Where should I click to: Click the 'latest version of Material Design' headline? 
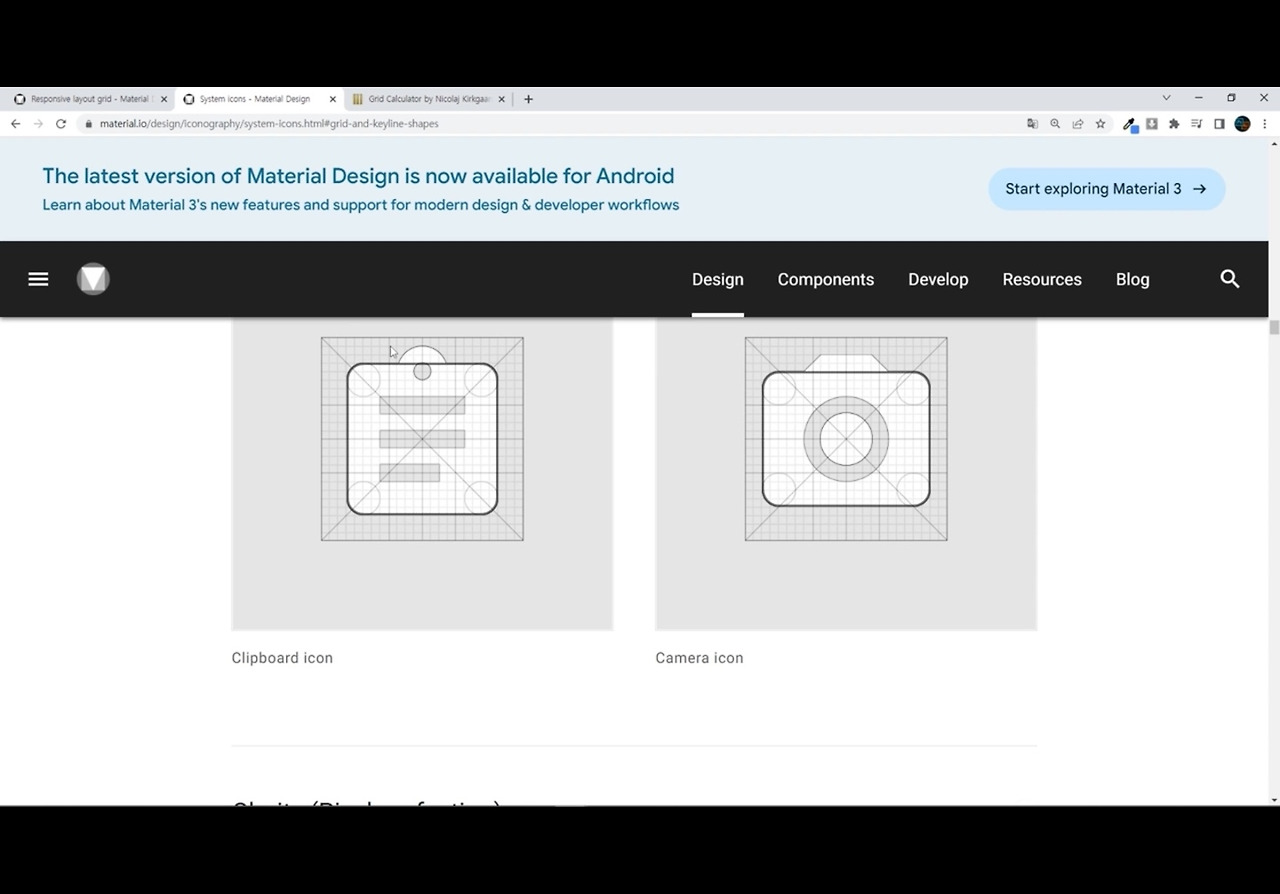(358, 176)
